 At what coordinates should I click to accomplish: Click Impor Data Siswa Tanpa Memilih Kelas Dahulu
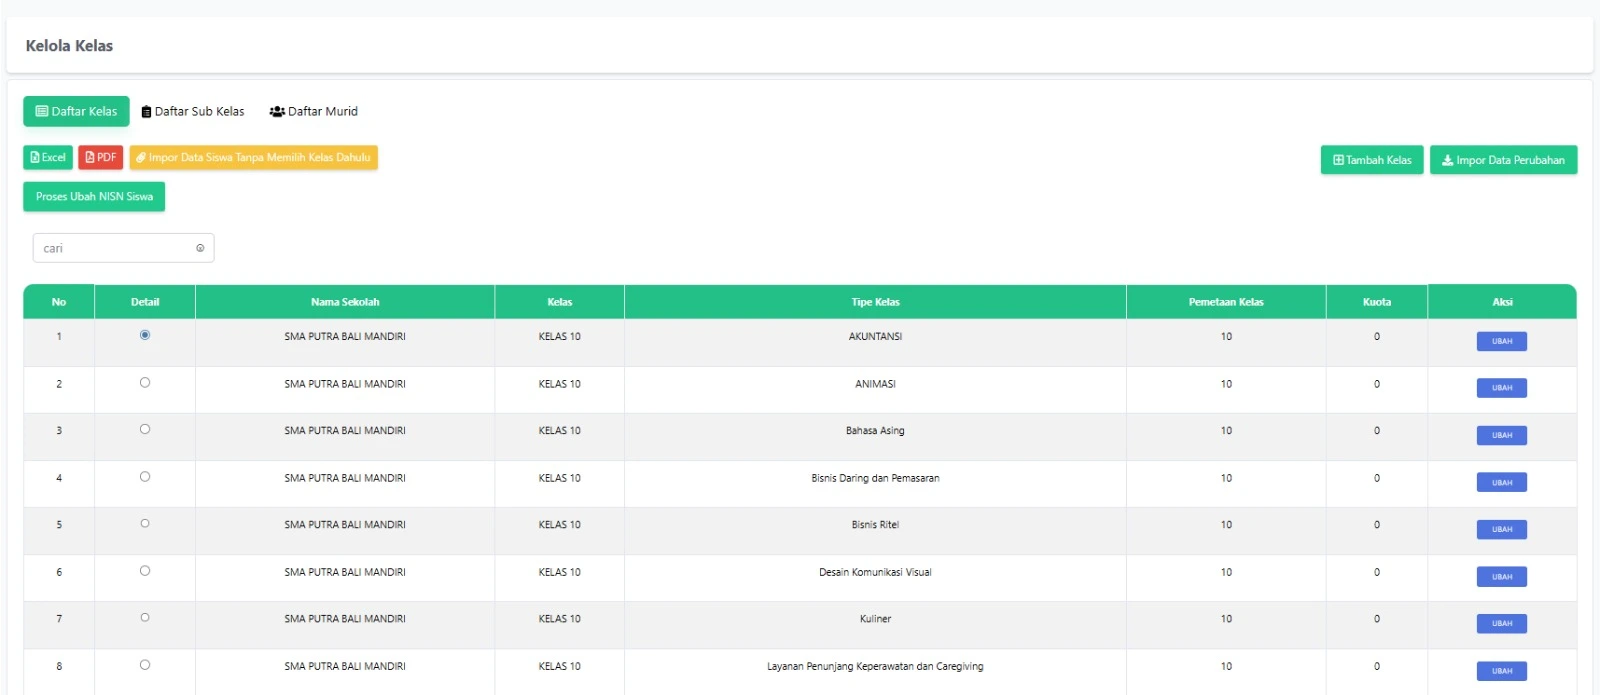253,158
